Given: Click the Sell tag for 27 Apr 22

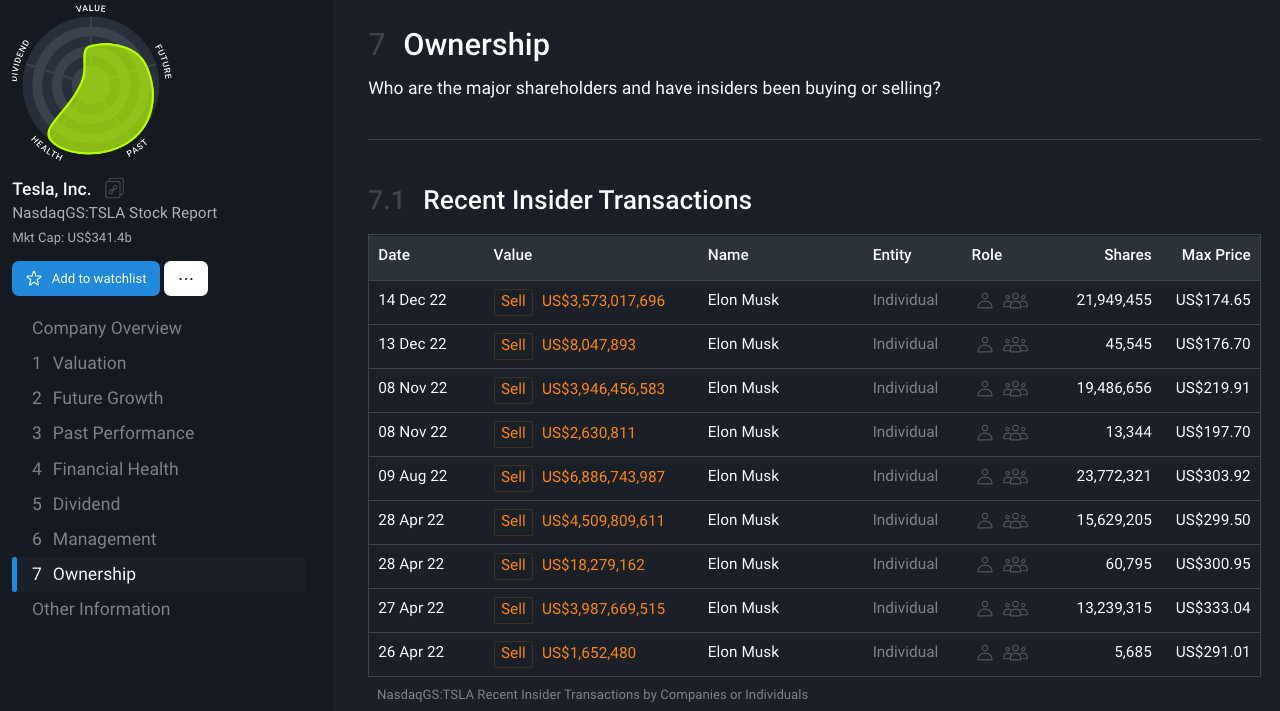Looking at the screenshot, I should 513,609.
